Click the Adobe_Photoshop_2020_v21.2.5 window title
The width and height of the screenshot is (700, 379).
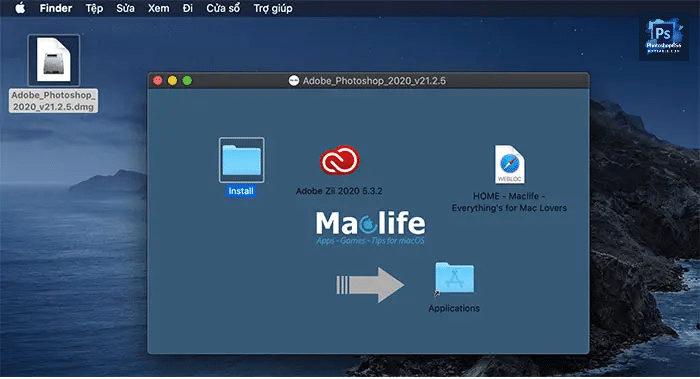coord(374,81)
